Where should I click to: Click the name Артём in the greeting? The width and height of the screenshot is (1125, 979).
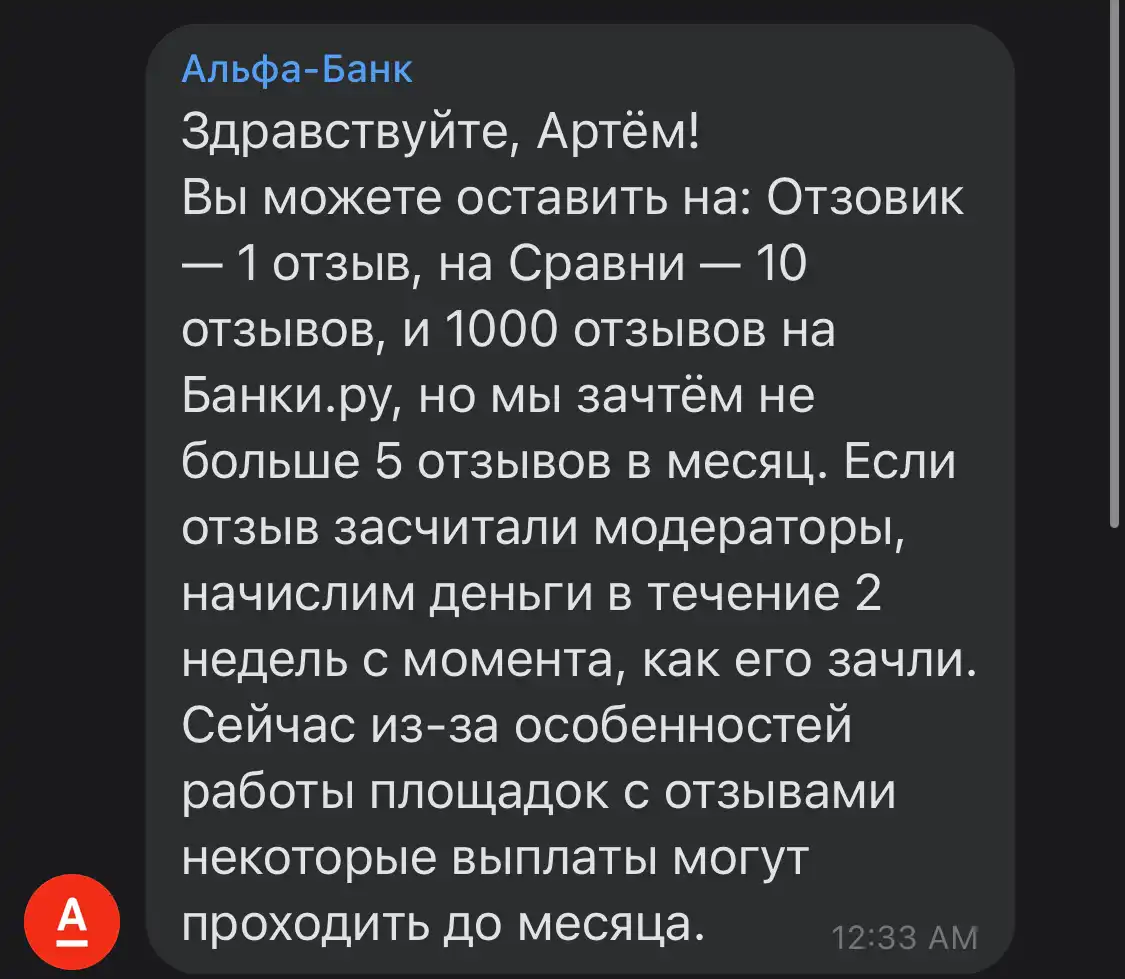point(617,133)
